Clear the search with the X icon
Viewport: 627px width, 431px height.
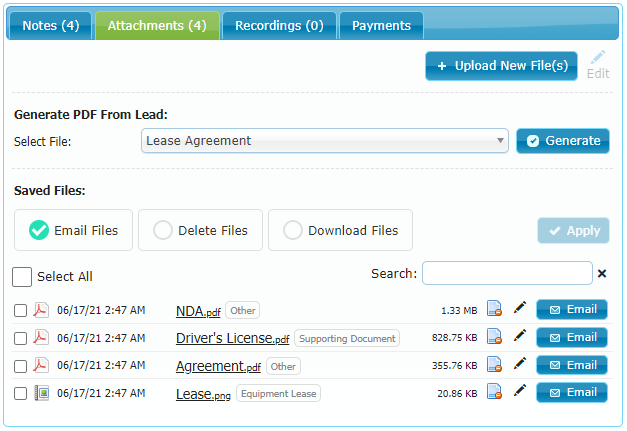click(x=602, y=273)
